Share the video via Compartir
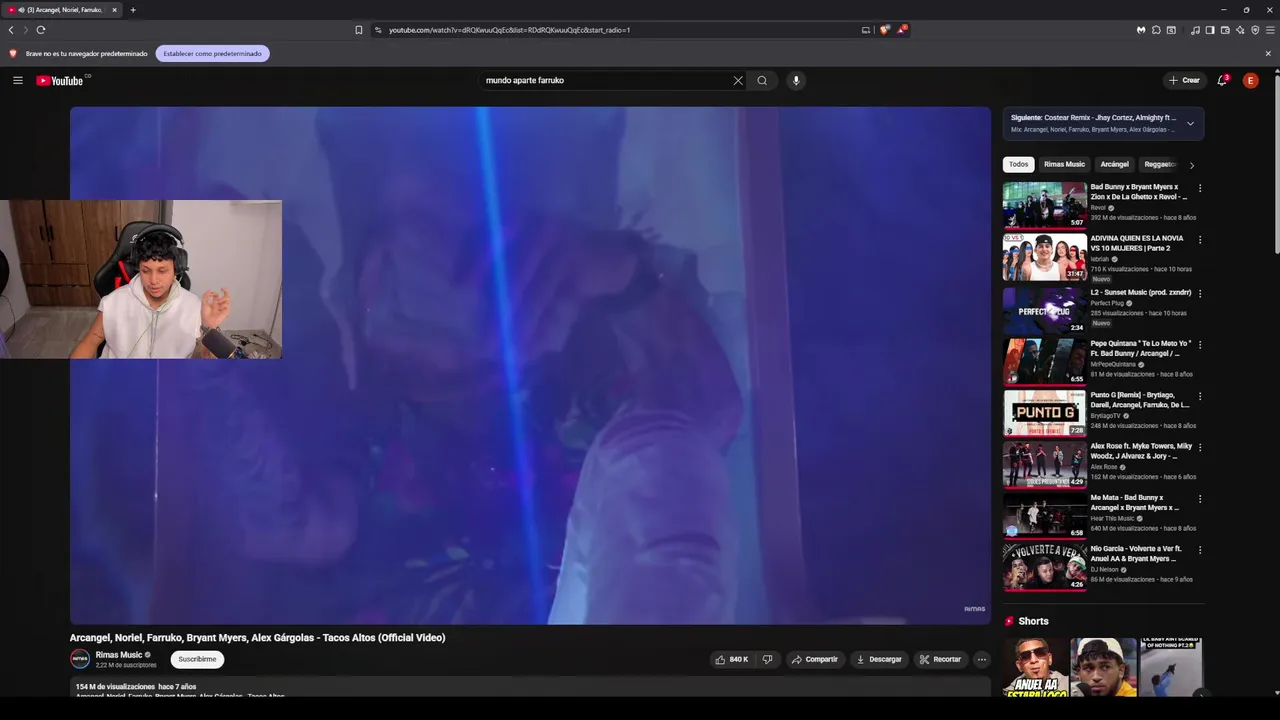 pos(814,659)
